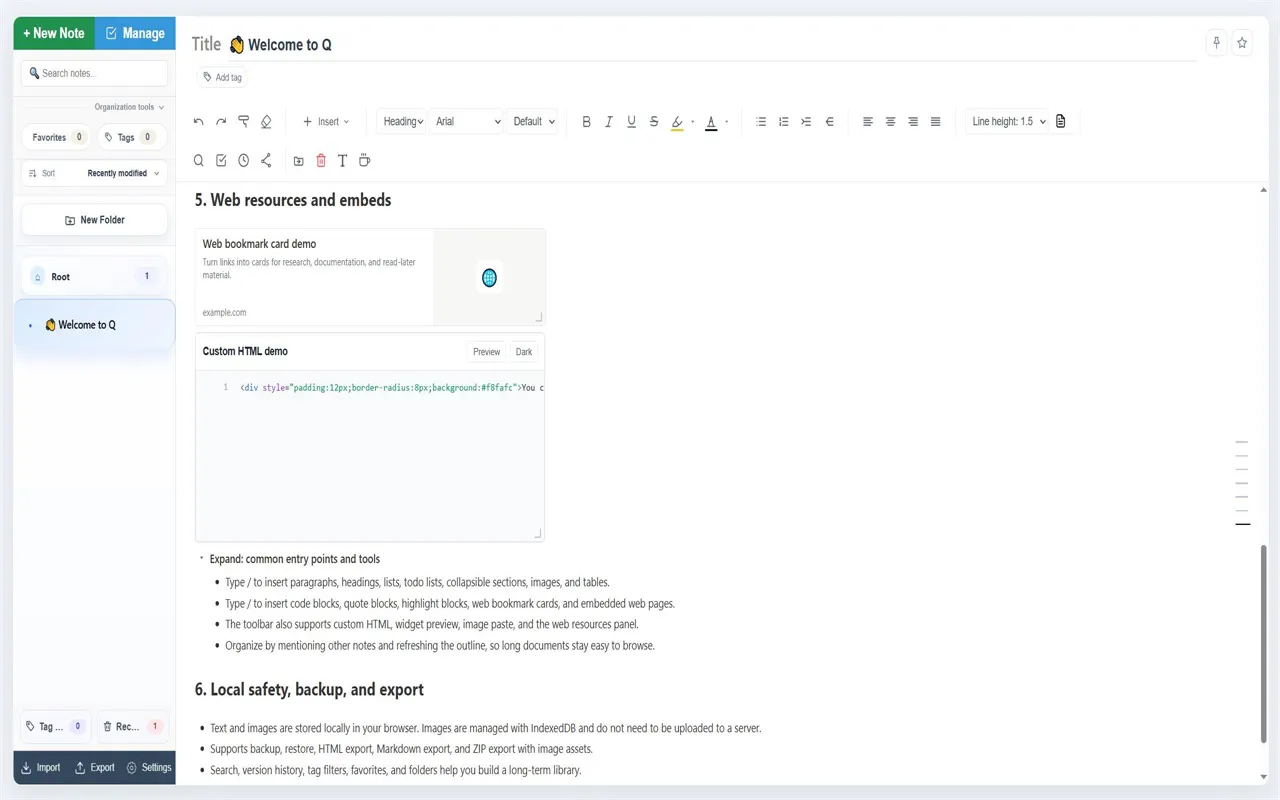Image resolution: width=1280 pixels, height=800 pixels.
Task: Select the Root folder
Action: pyautogui.click(x=95, y=276)
